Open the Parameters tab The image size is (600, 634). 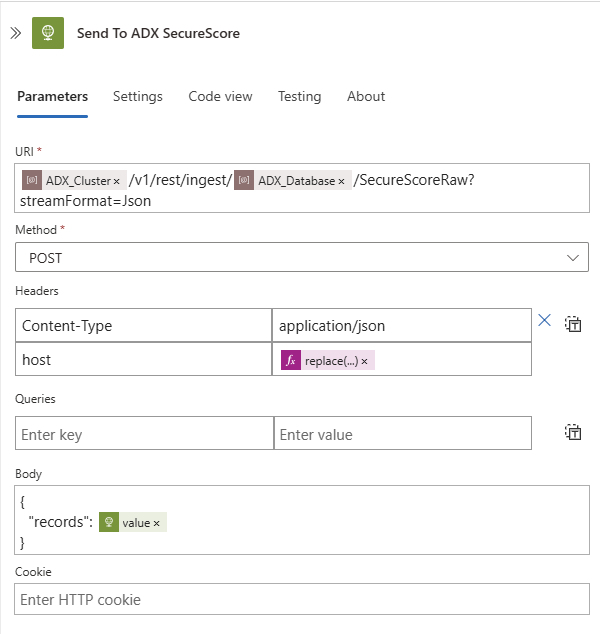click(53, 96)
